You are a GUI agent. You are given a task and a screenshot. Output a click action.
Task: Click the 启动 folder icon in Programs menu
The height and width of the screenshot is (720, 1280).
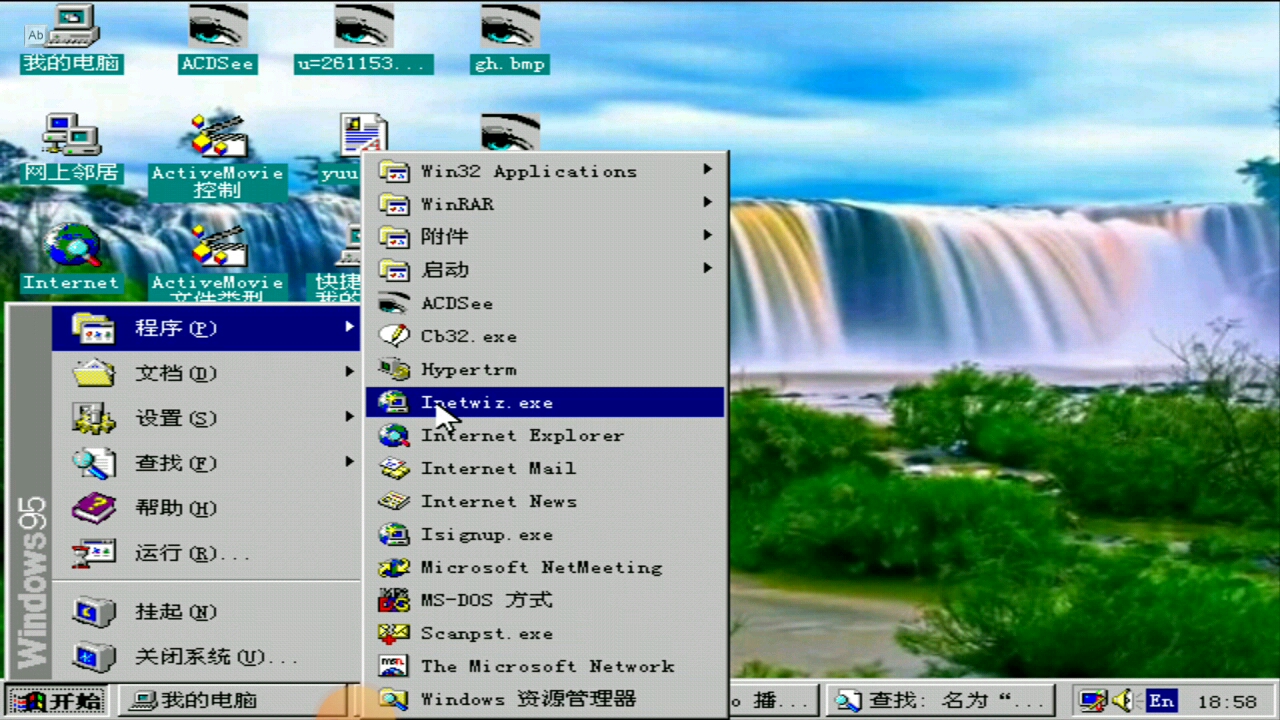[x=394, y=270]
